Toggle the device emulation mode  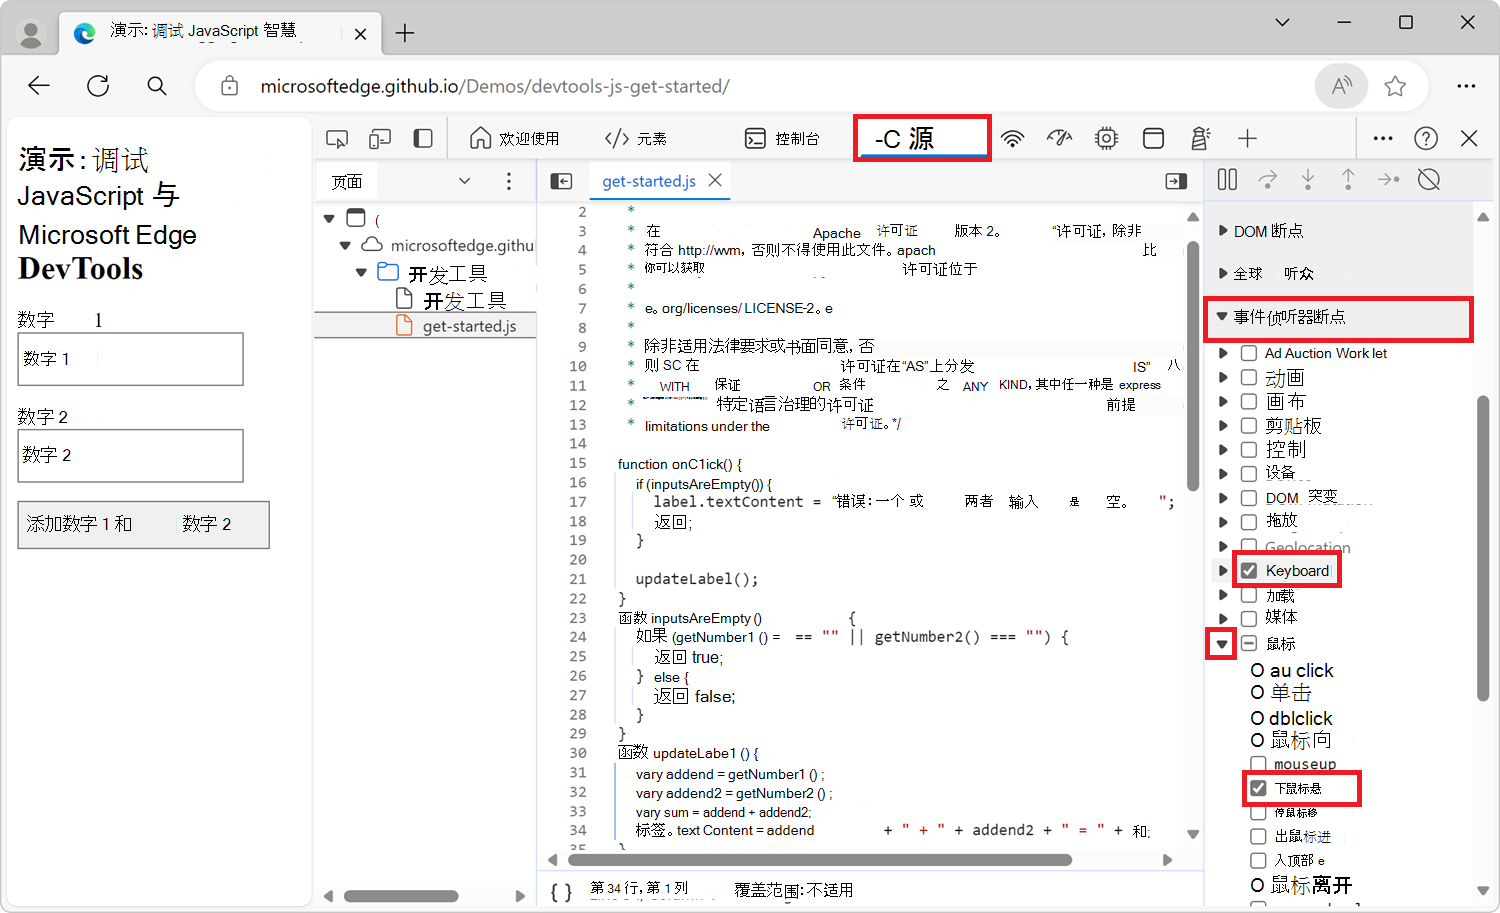click(379, 138)
